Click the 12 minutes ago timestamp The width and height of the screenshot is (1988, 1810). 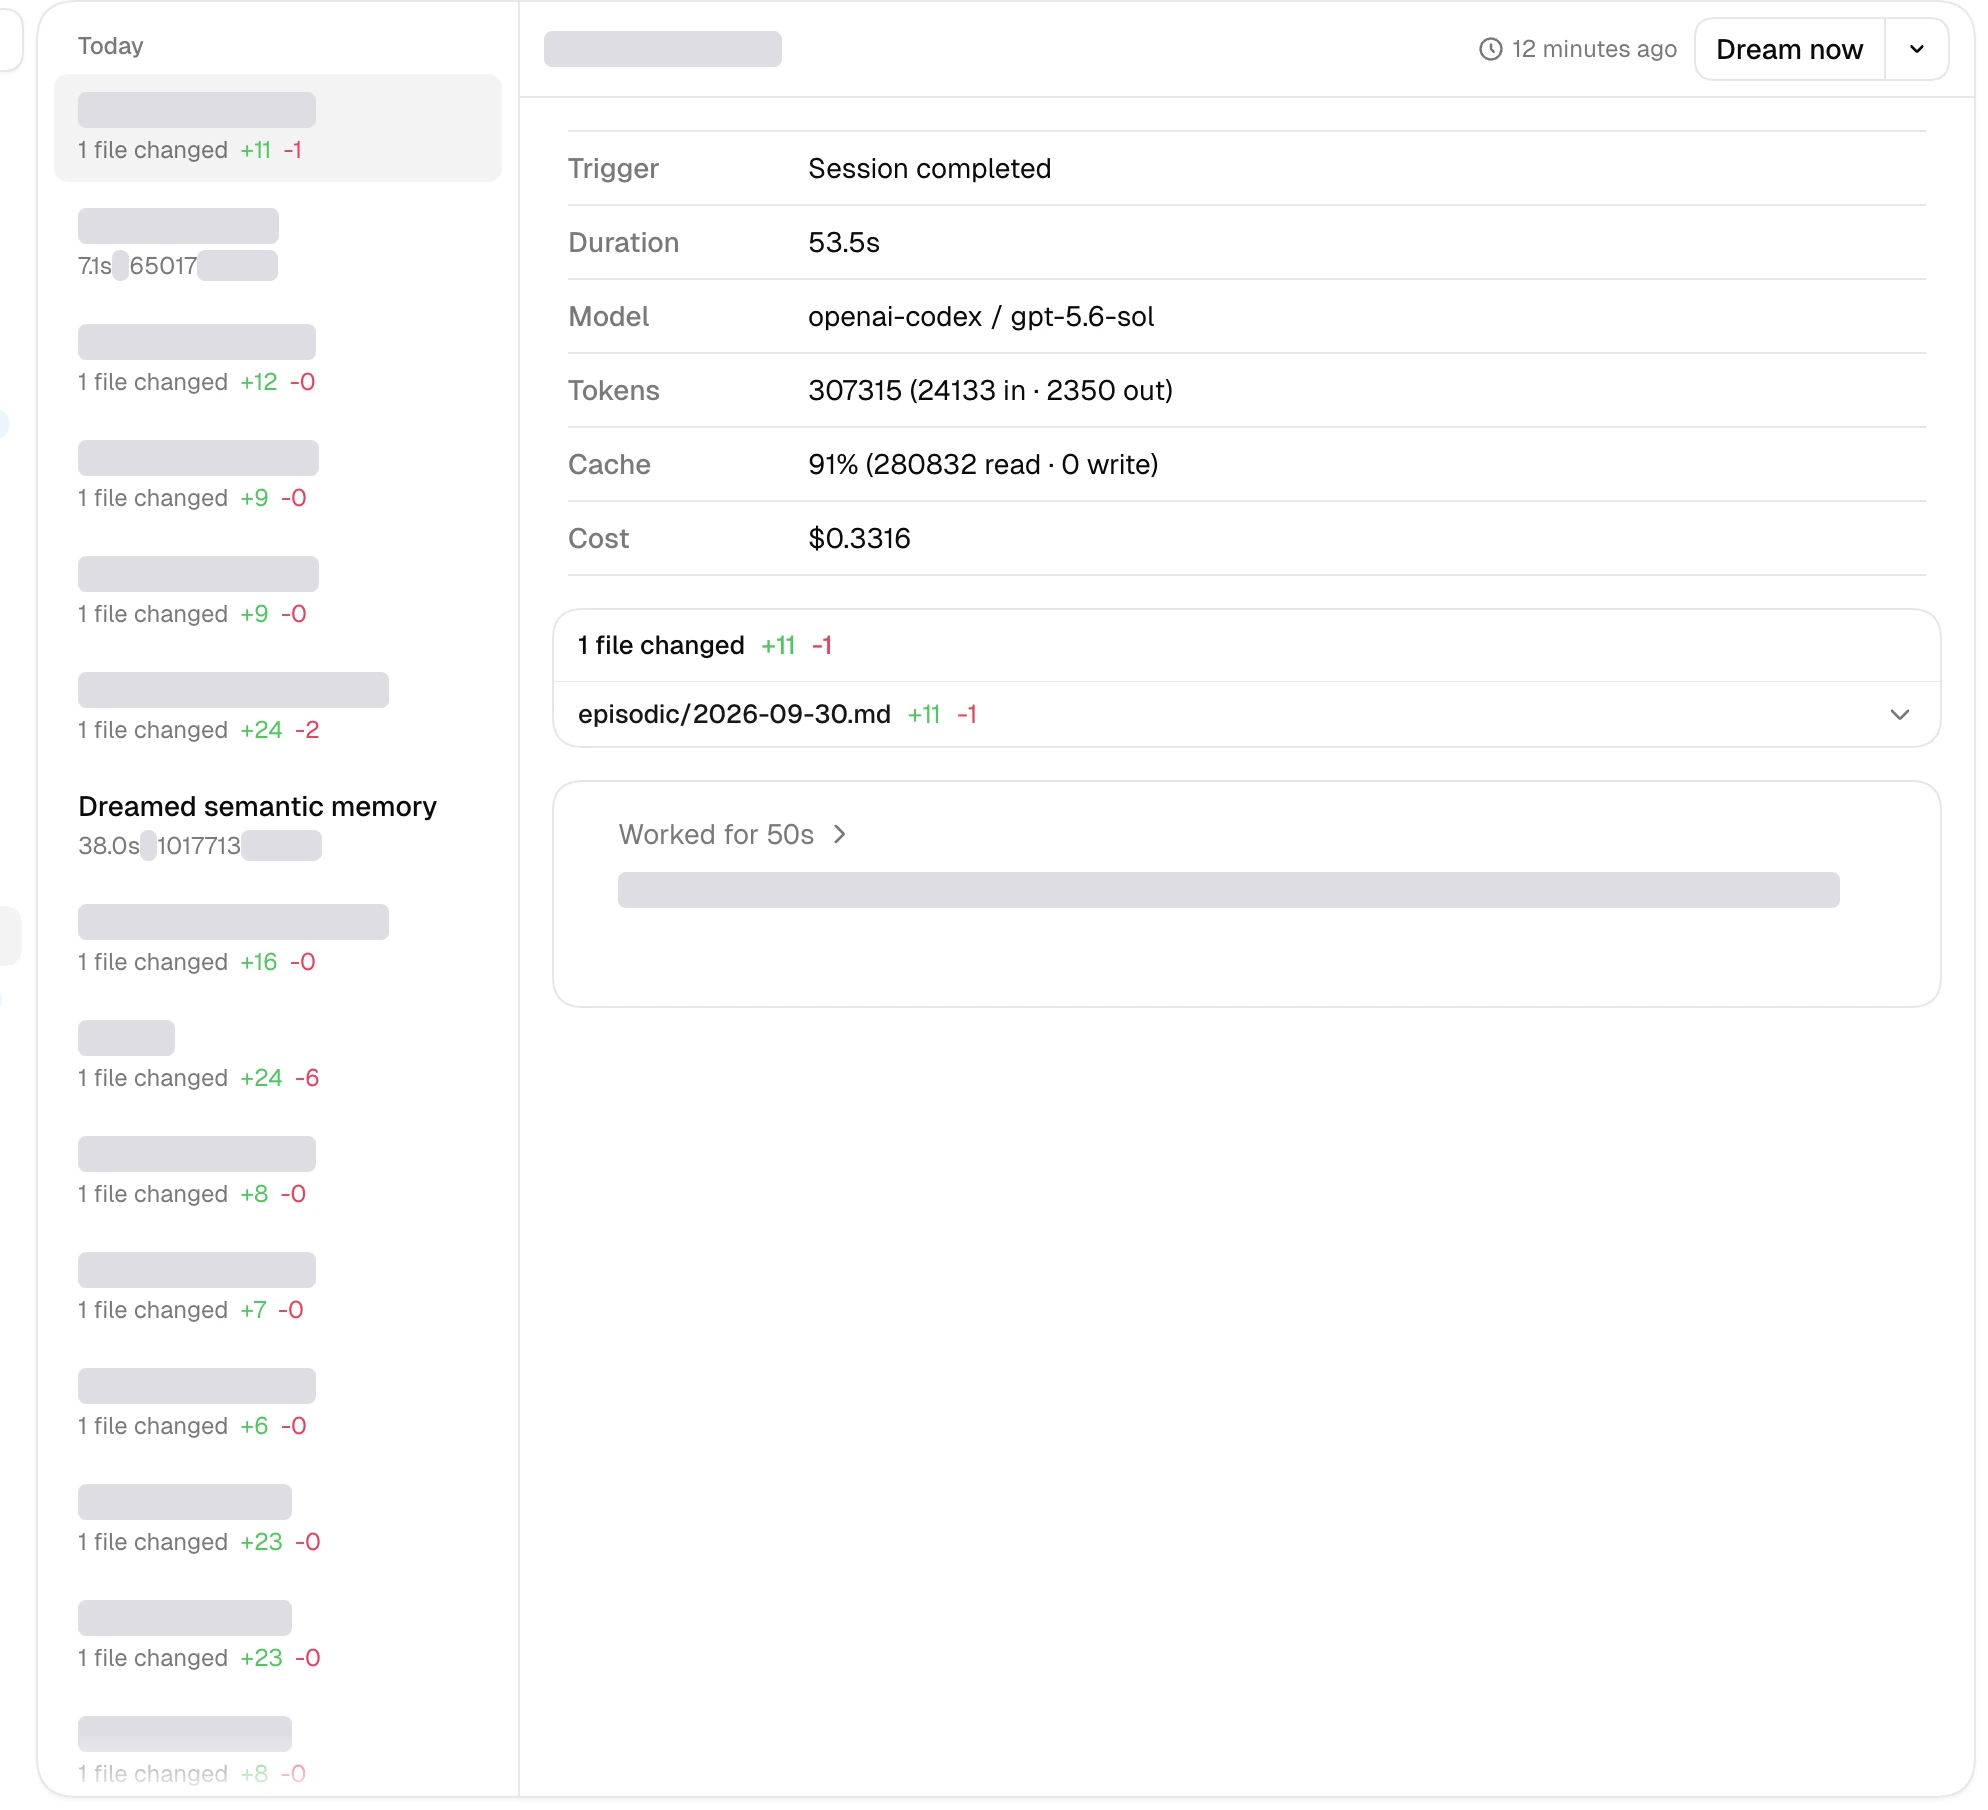tap(1594, 49)
